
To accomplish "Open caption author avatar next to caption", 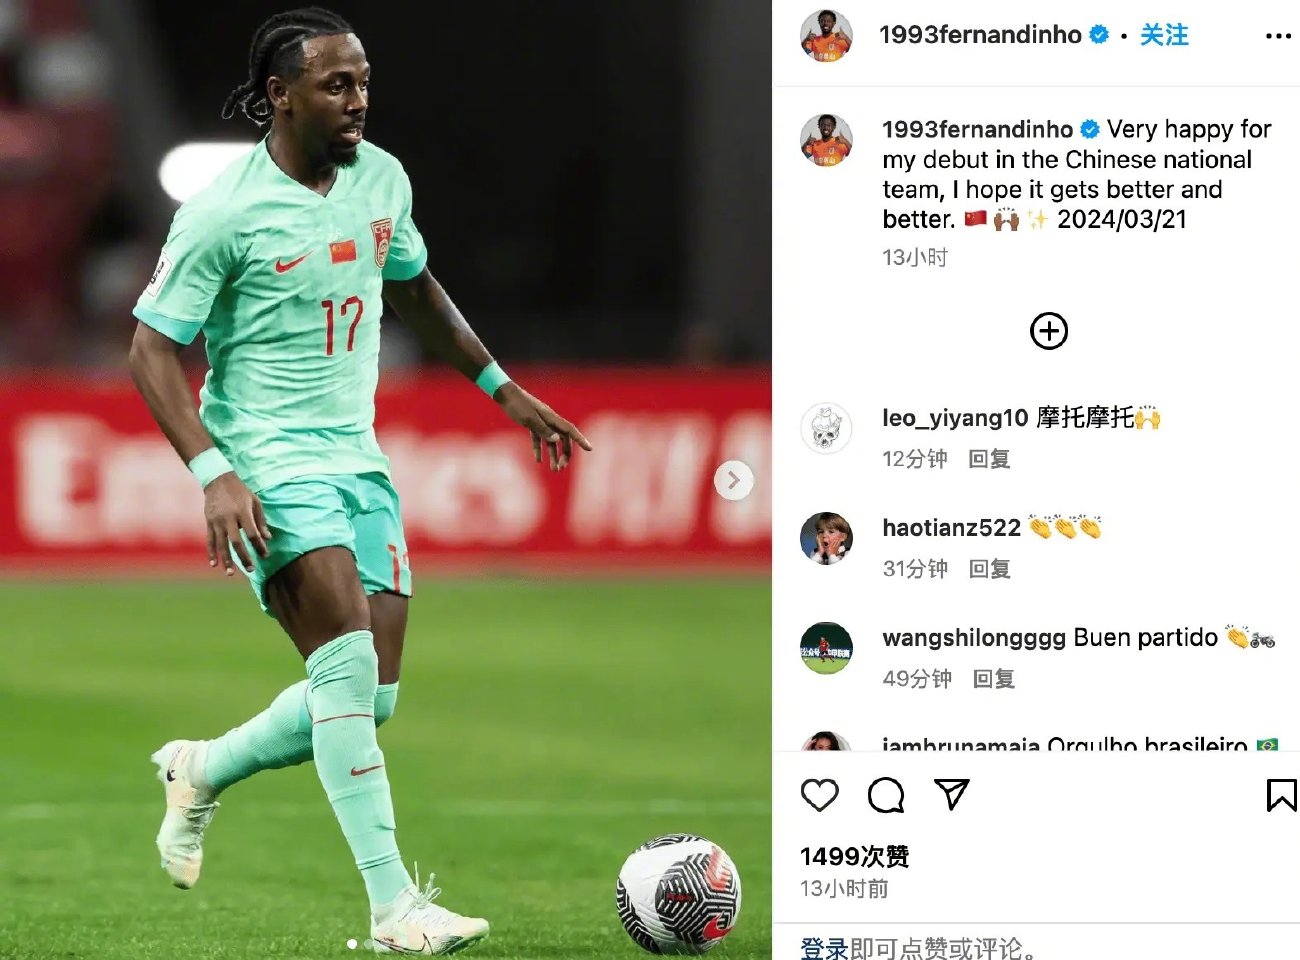I will pyautogui.click(x=826, y=139).
